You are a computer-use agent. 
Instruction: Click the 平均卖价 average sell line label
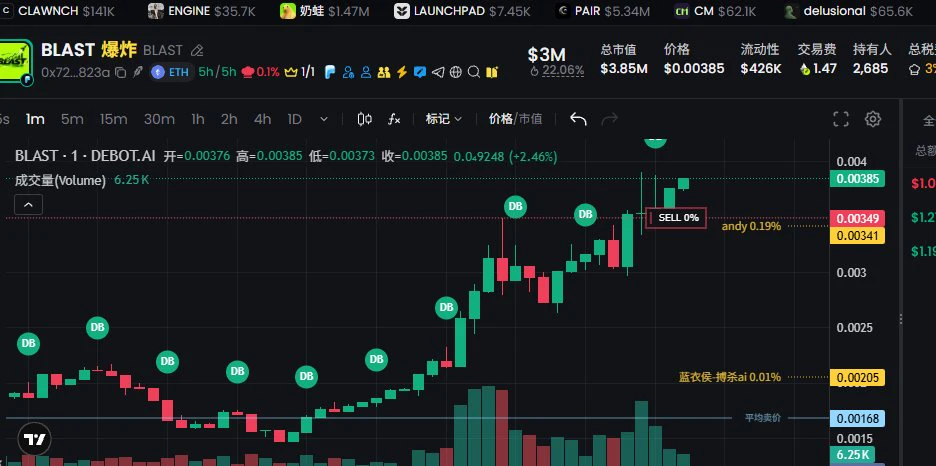point(762,418)
